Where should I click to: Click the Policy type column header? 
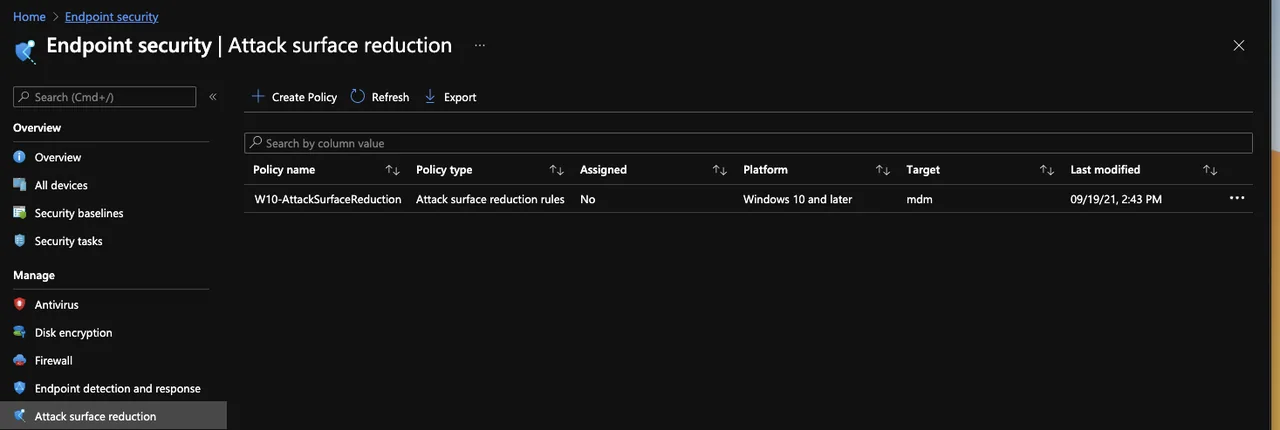(x=444, y=170)
